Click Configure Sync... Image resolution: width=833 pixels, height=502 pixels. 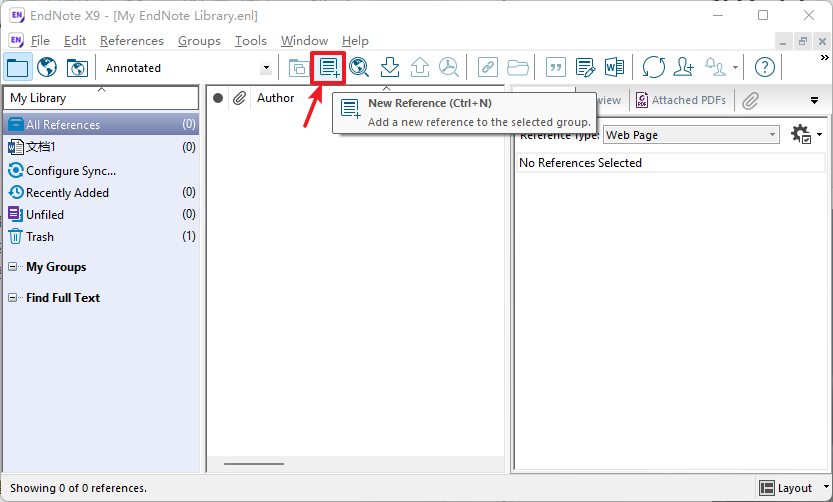pyautogui.click(x=101, y=171)
